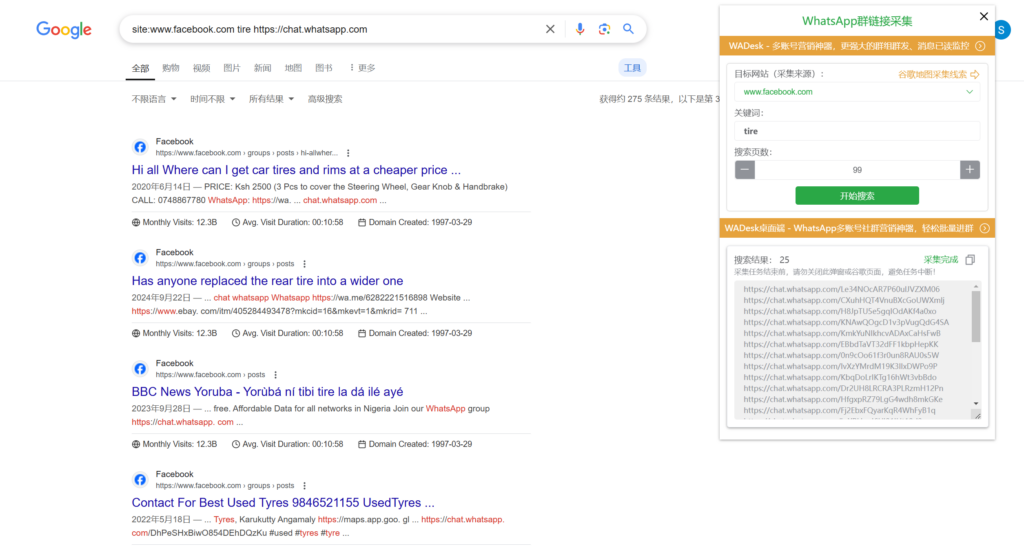Start voice search with microphone icon
This screenshot has height=548, width=1024.
[x=579, y=29]
